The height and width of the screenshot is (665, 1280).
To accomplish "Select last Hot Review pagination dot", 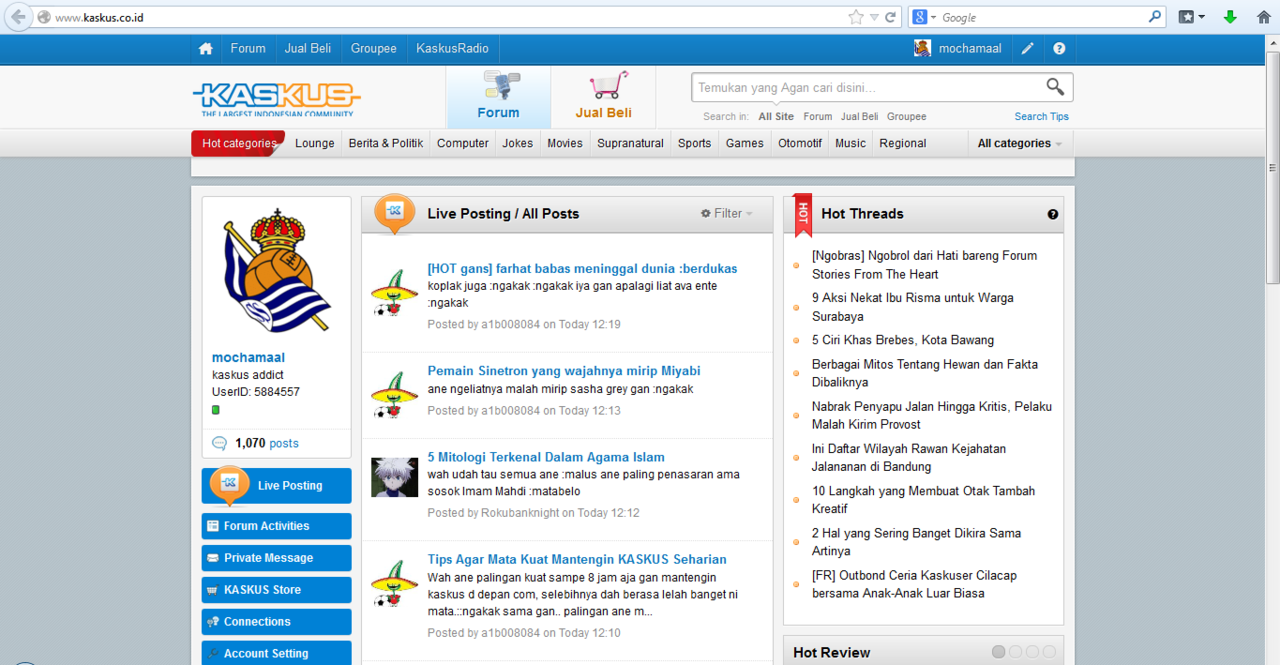I will 1049,652.
